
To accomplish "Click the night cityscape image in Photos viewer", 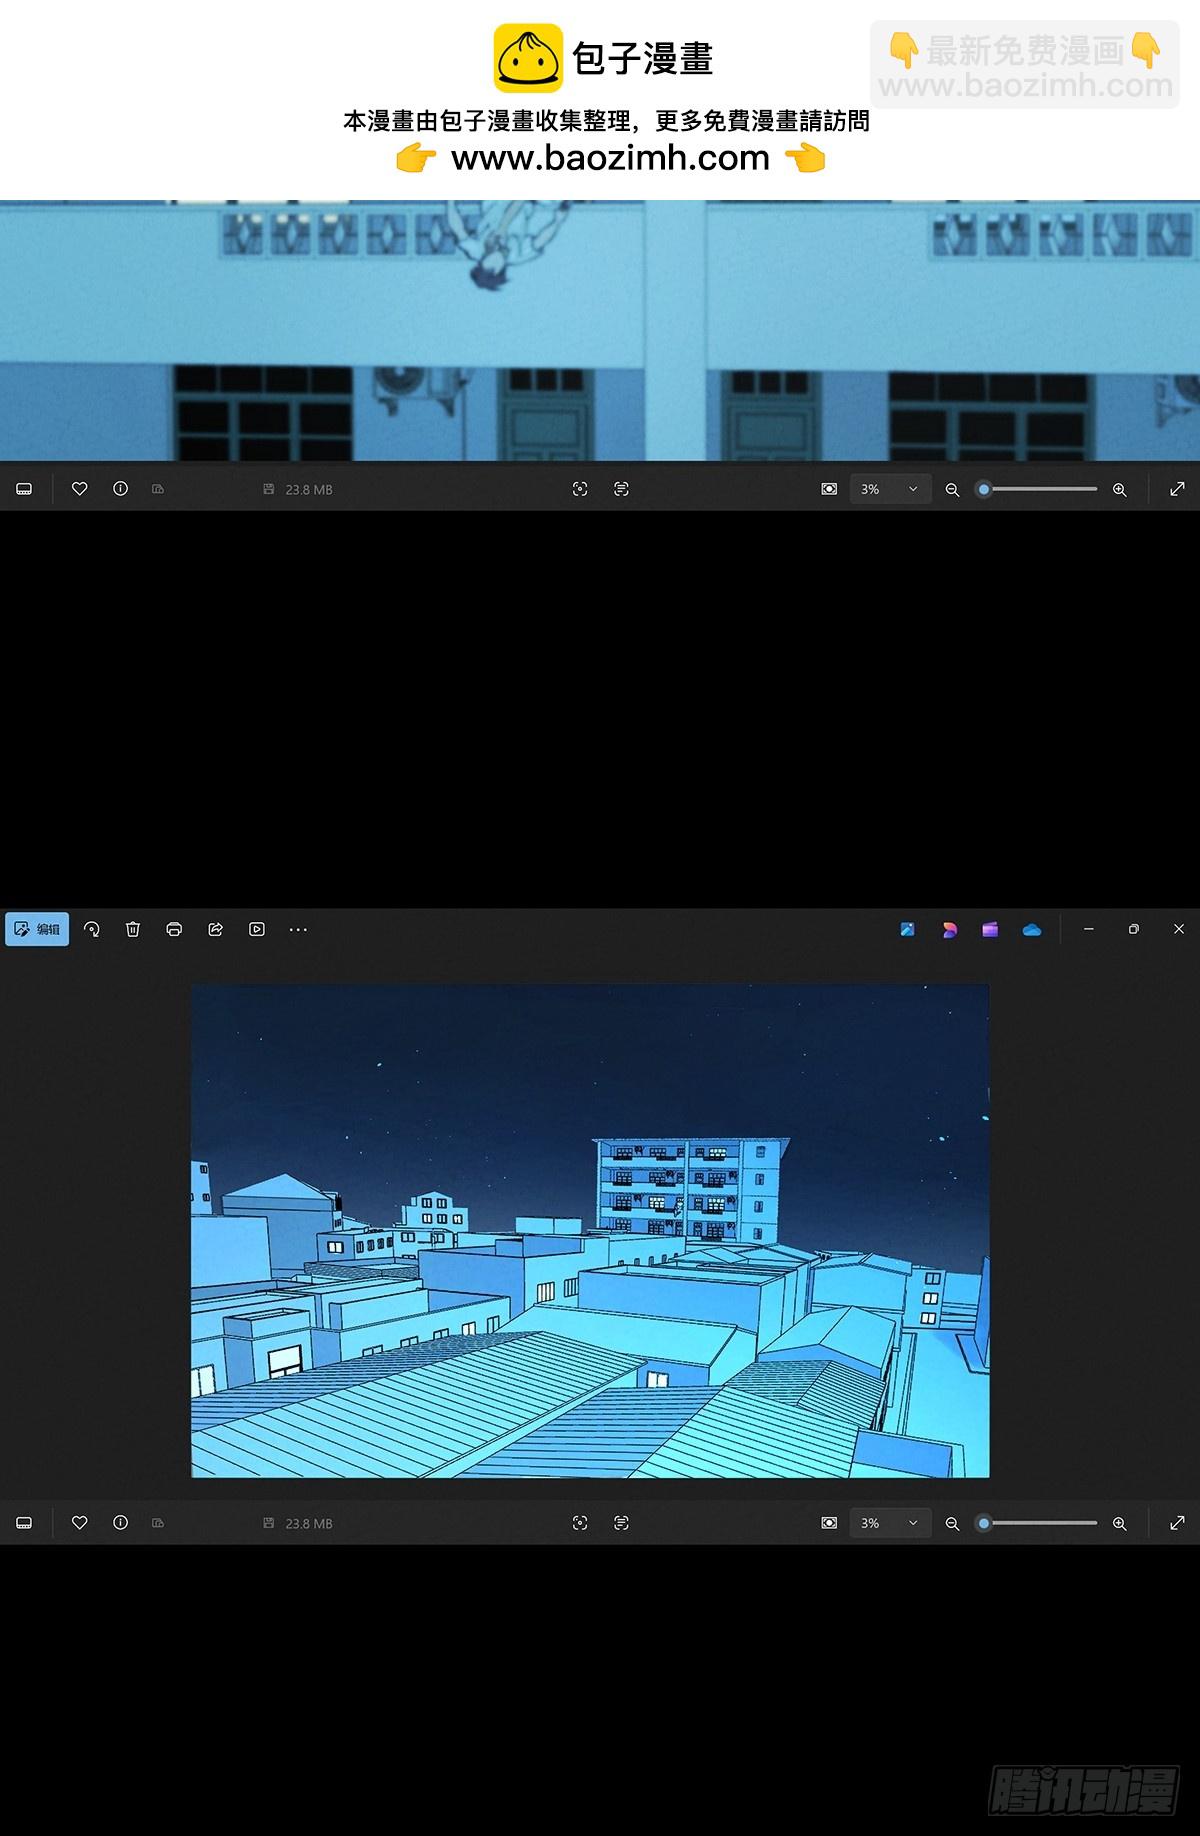I will coord(590,1230).
